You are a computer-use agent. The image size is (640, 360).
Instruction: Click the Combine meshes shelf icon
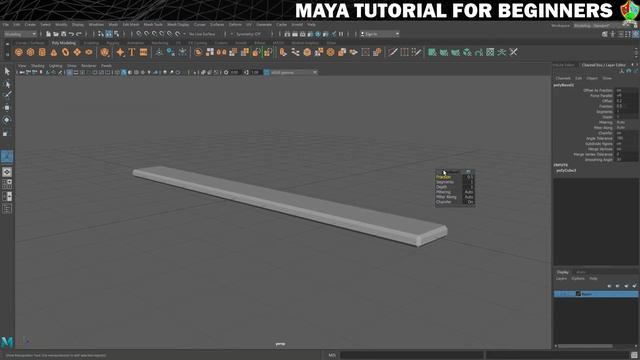(x=198, y=52)
